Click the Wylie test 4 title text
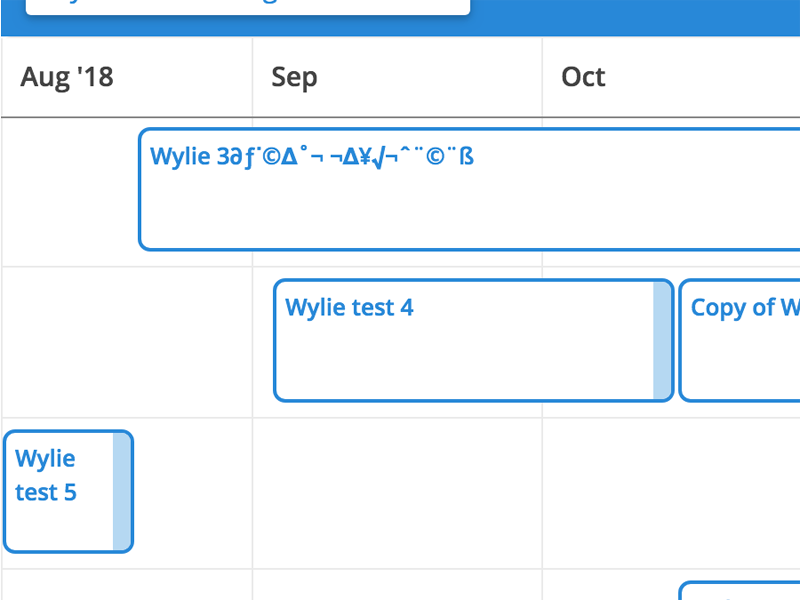Viewport: 800px width, 600px height. click(x=349, y=307)
